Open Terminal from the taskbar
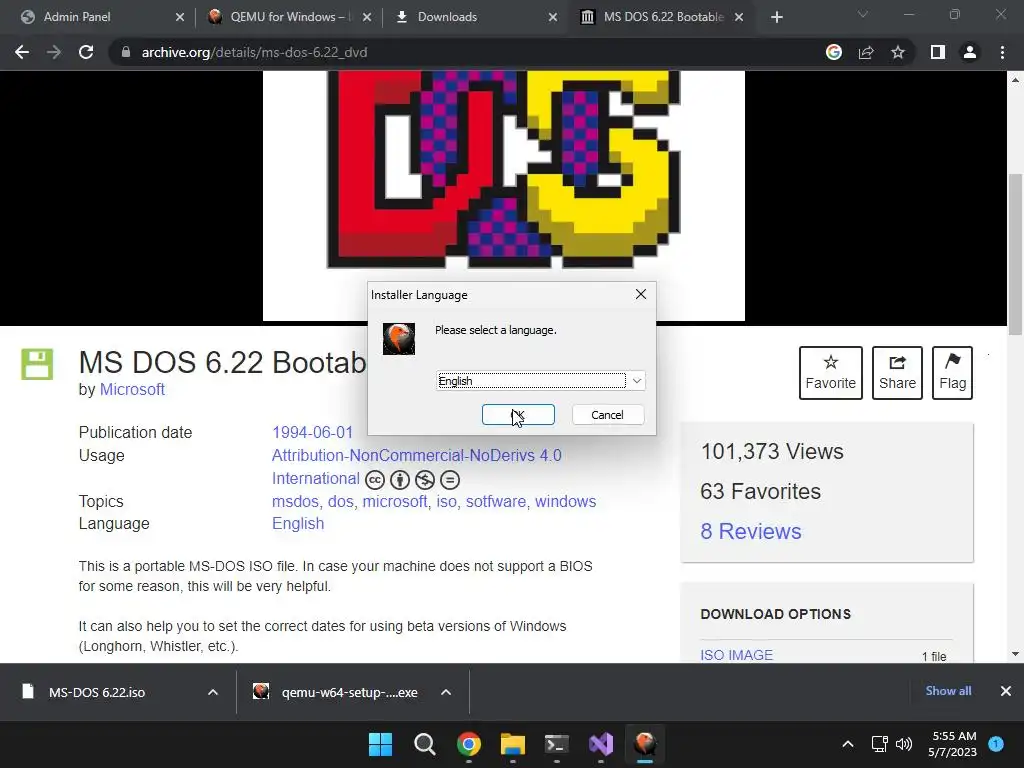 556,744
